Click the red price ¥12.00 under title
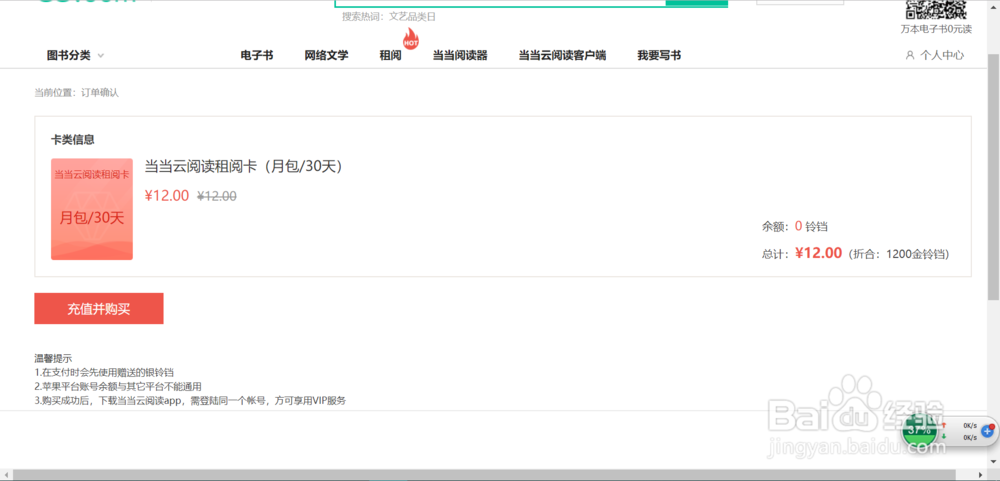This screenshot has width=1000, height=481. tap(167, 196)
